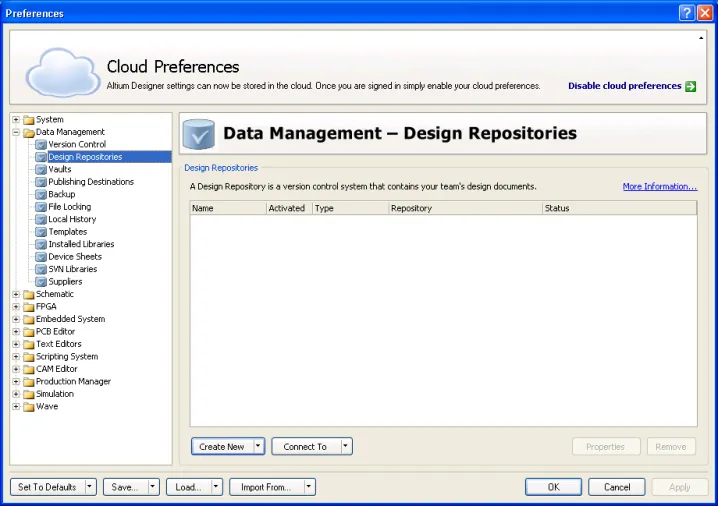
Task: Click the Backup page icon
Action: [x=41, y=195]
